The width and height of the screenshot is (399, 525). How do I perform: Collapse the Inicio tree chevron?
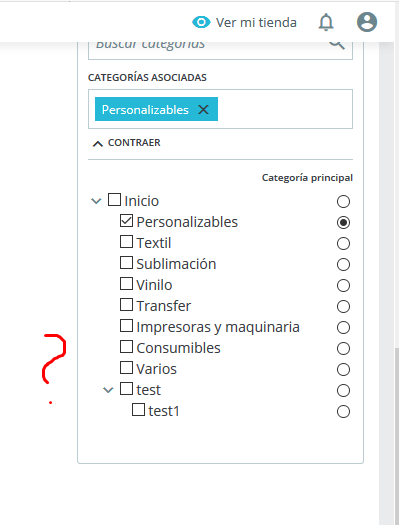96,201
